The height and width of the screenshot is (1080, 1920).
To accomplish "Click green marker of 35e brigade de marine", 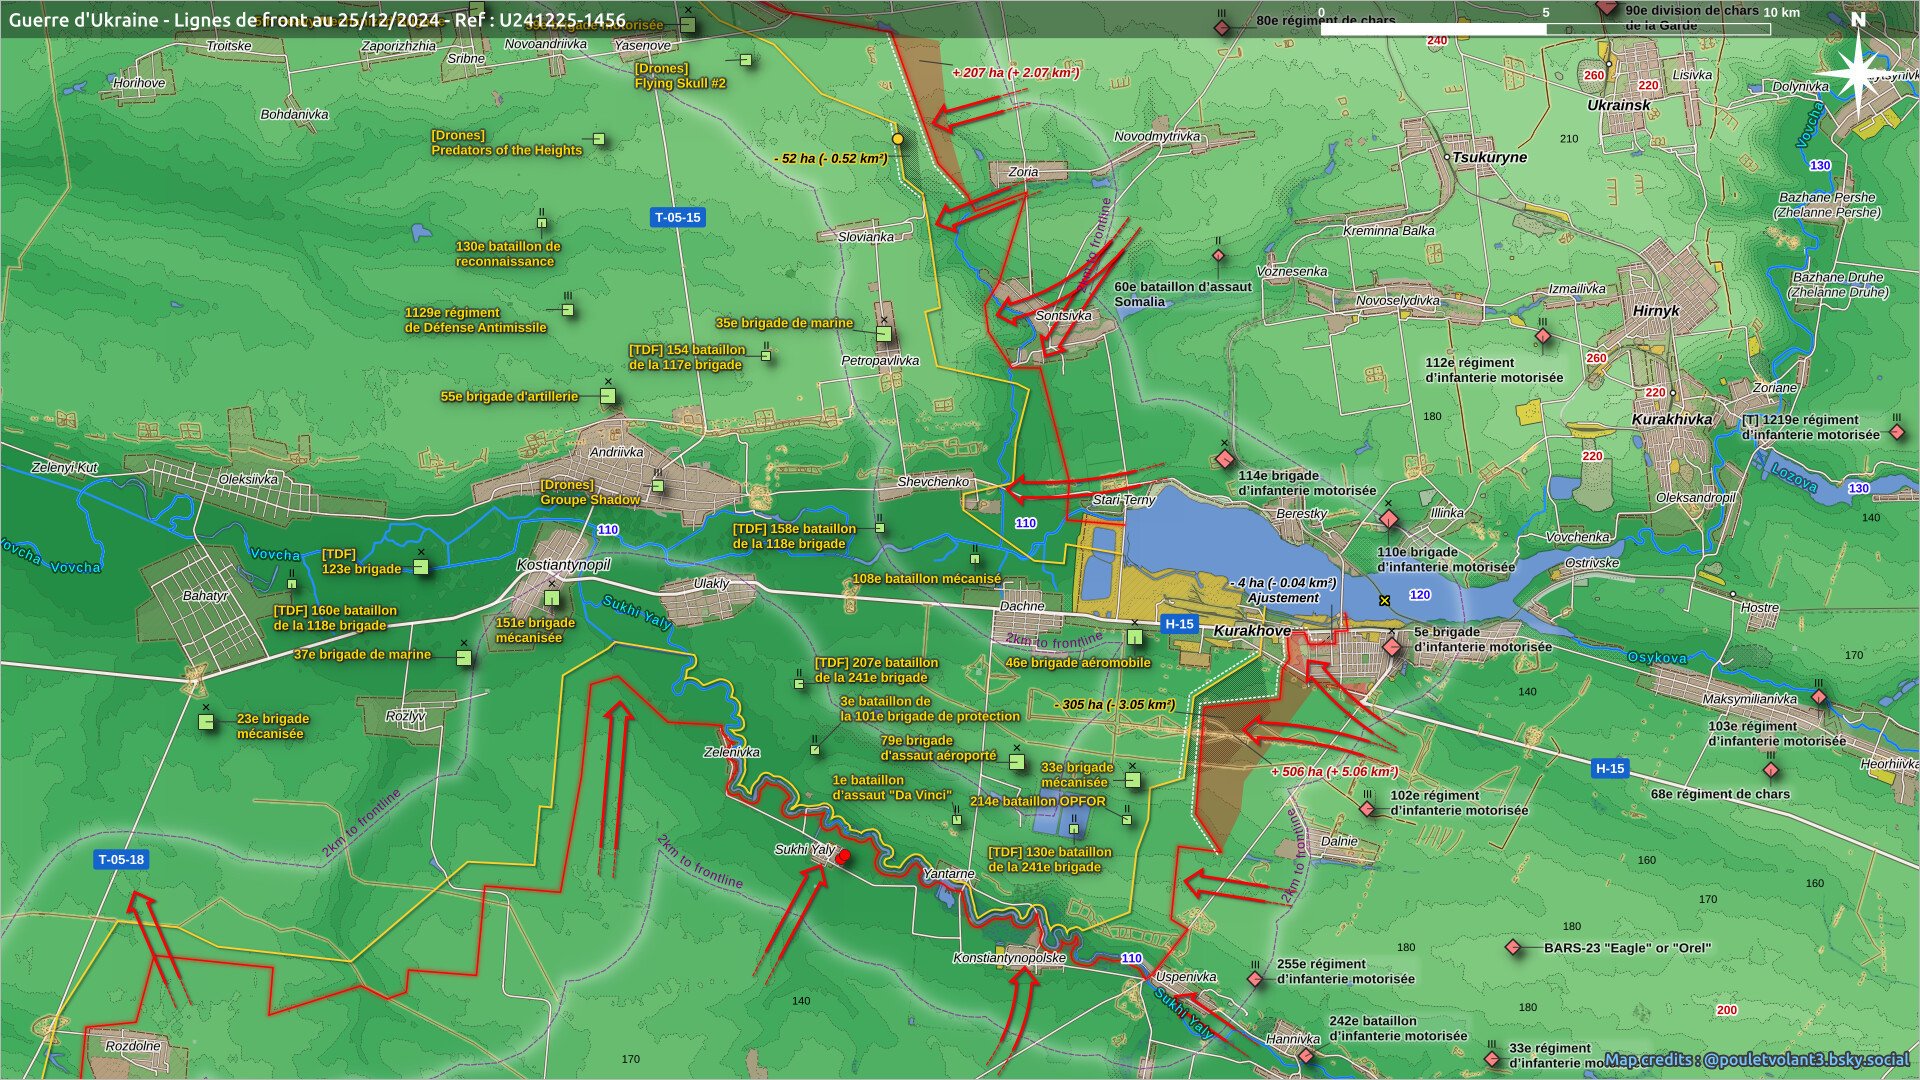I will [884, 333].
